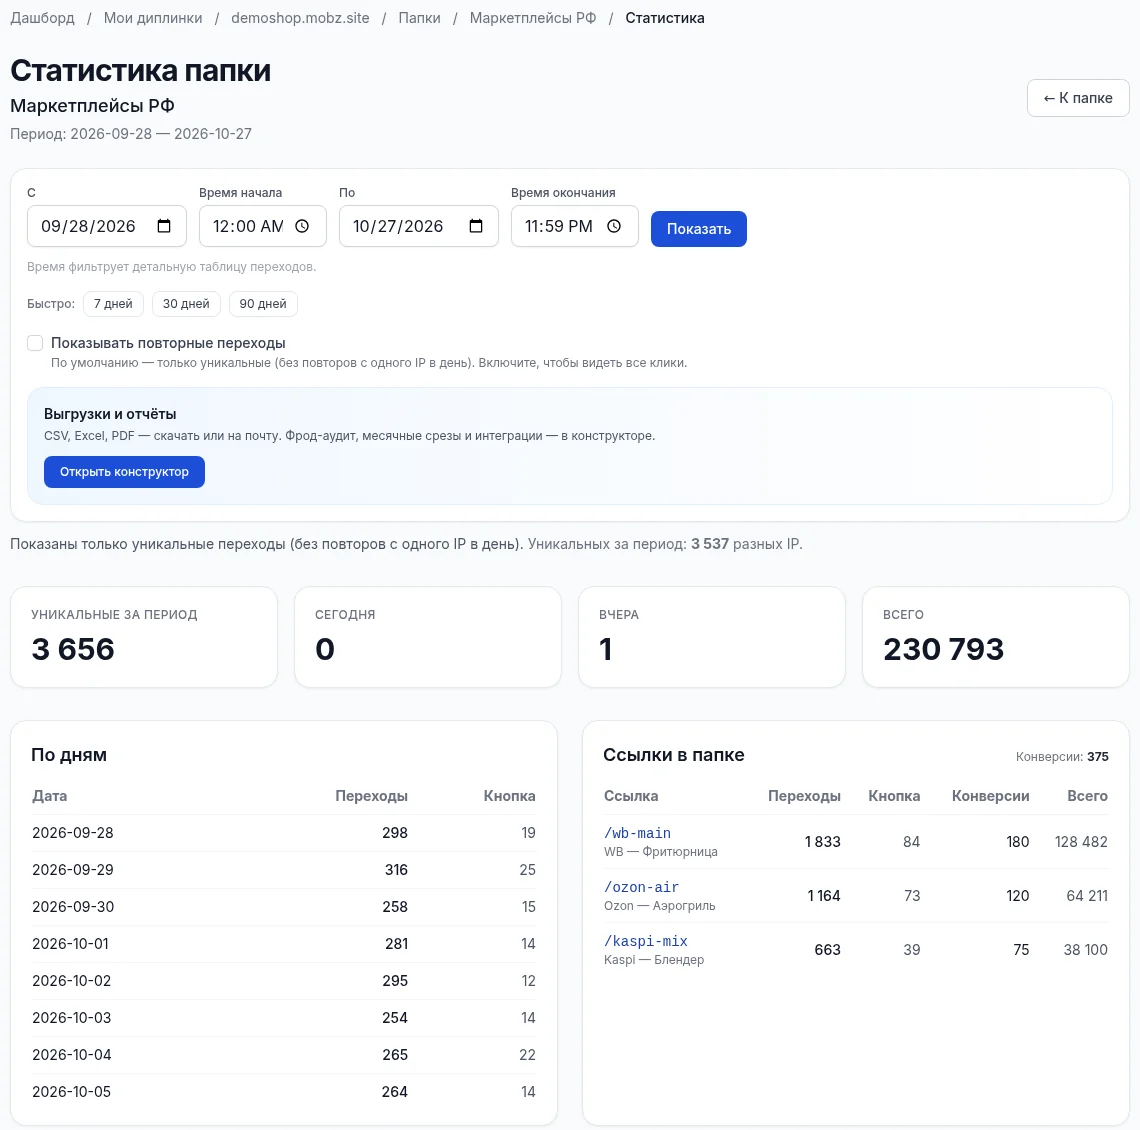Open calendar picker in start date field
The width and height of the screenshot is (1140, 1130).
coord(164,226)
